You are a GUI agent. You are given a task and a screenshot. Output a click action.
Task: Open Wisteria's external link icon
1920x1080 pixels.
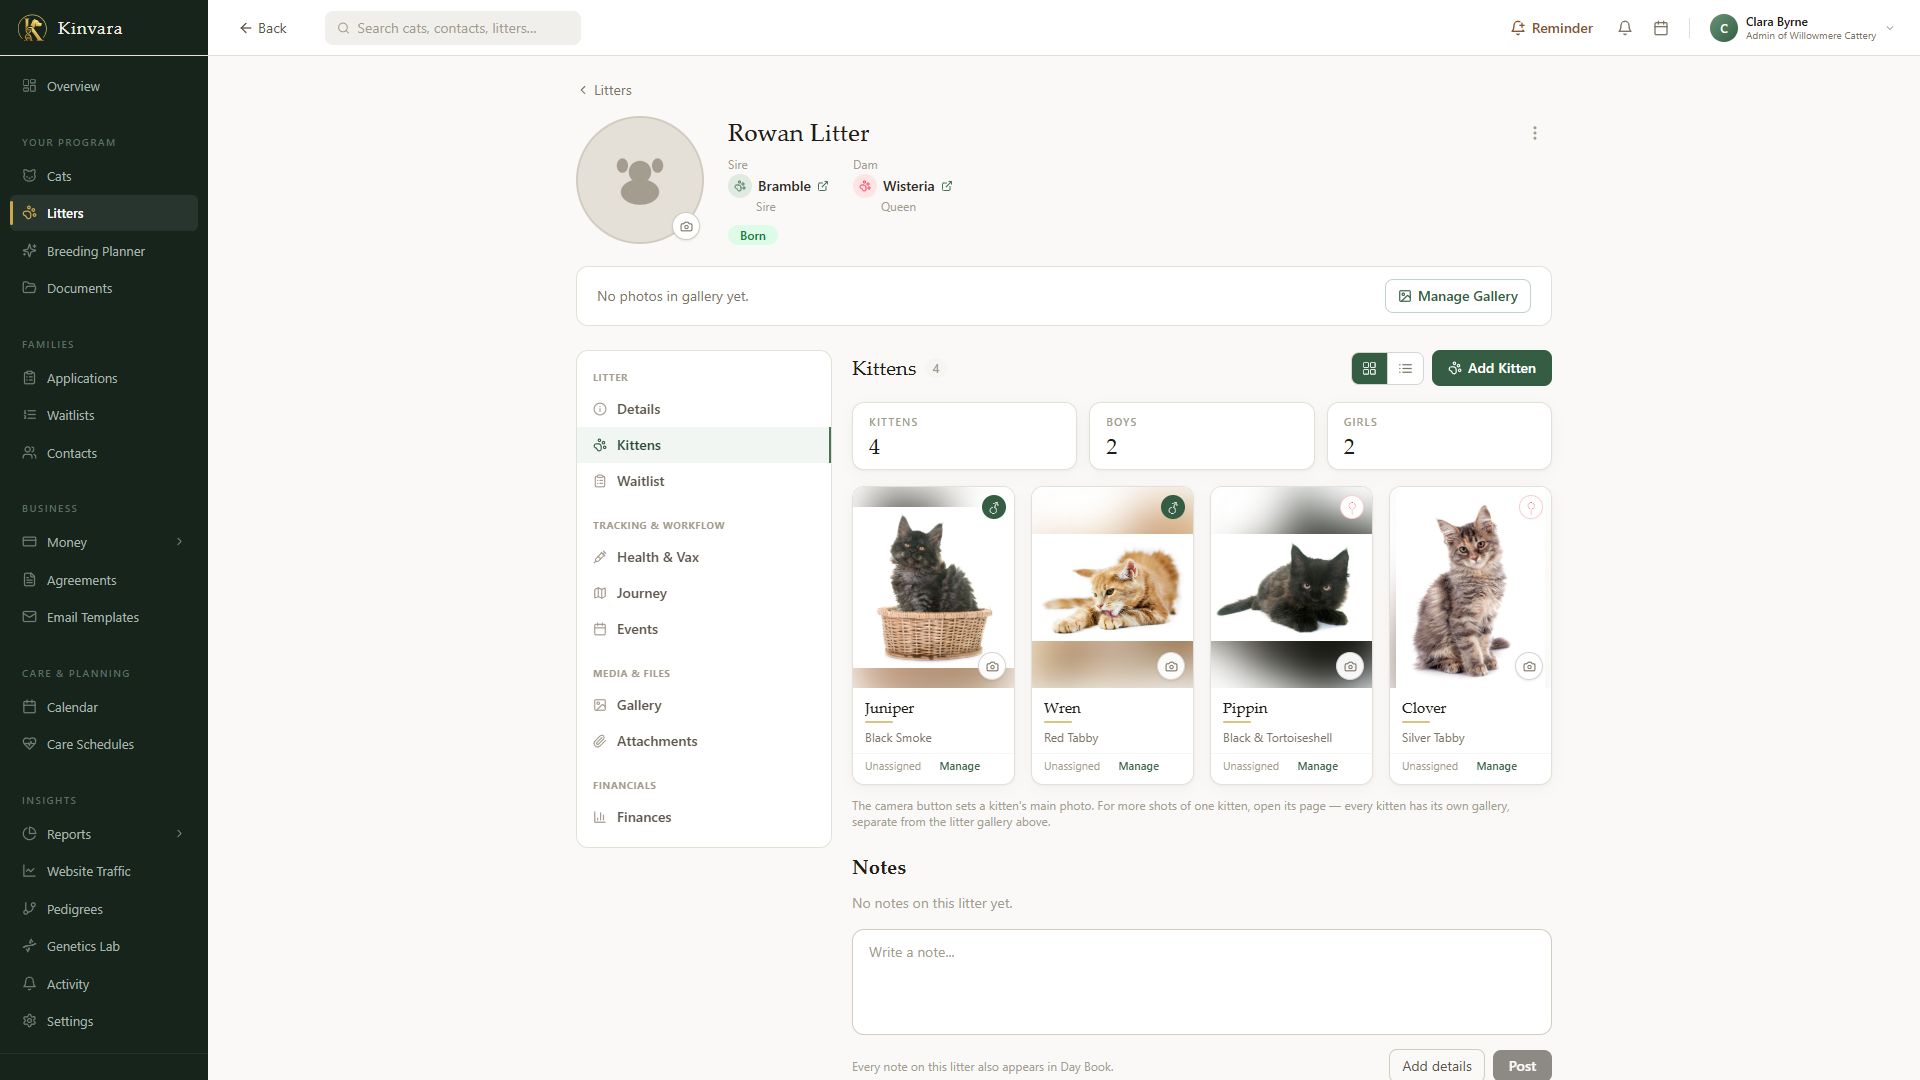tap(947, 186)
